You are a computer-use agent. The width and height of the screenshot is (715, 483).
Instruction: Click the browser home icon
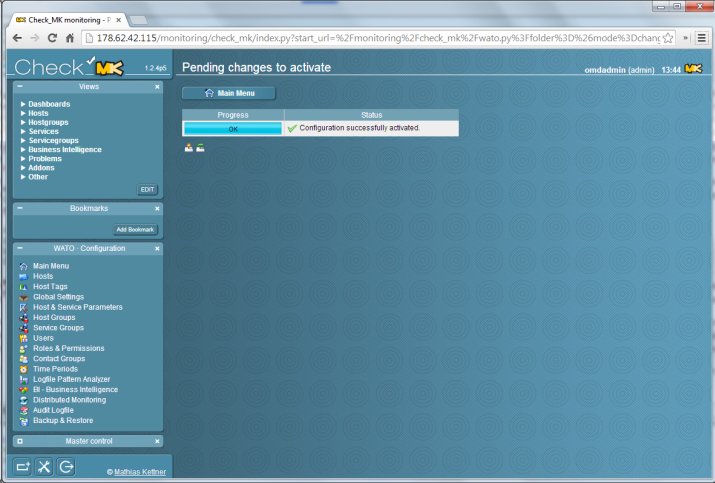[x=70, y=38]
